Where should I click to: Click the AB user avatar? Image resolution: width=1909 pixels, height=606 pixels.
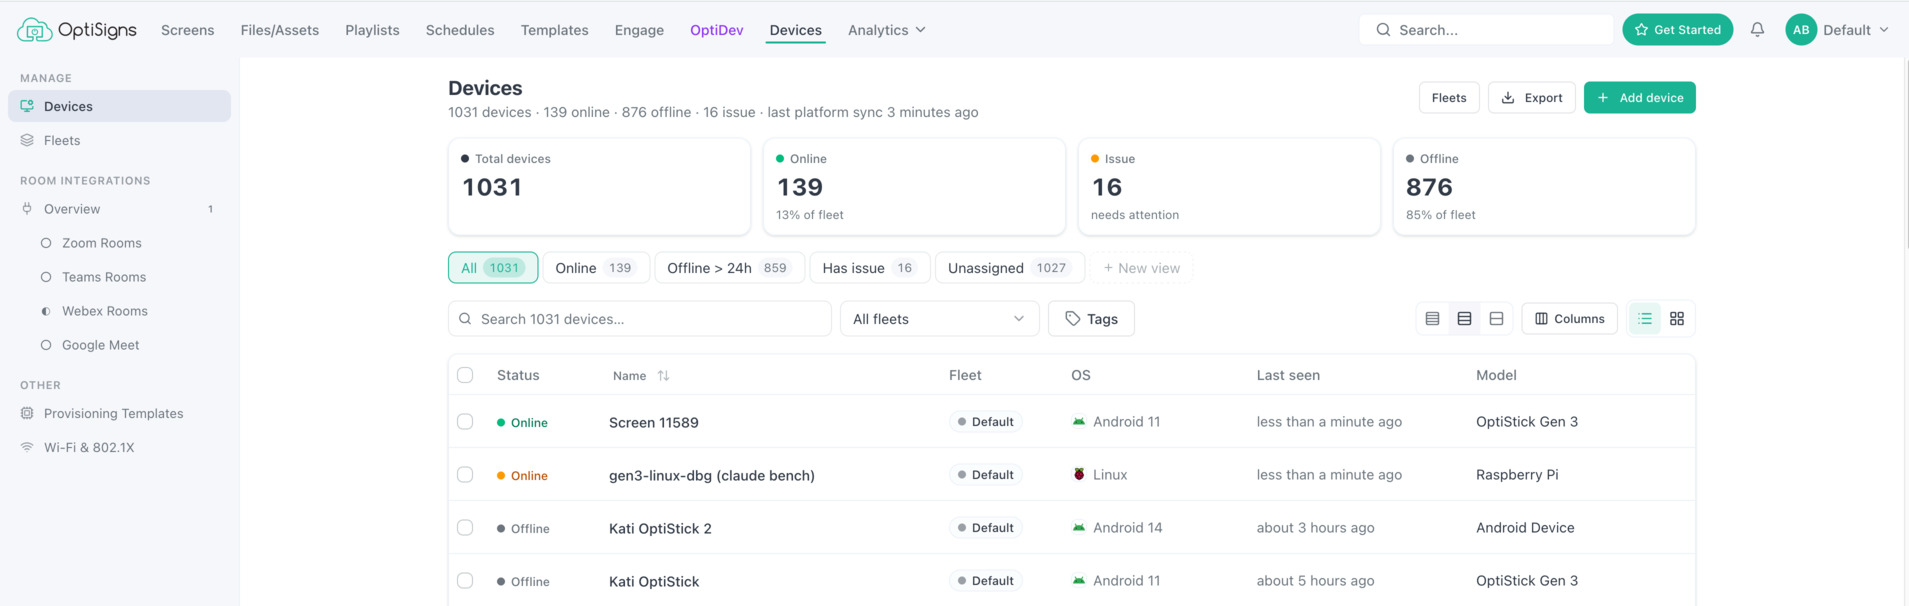tap(1801, 30)
